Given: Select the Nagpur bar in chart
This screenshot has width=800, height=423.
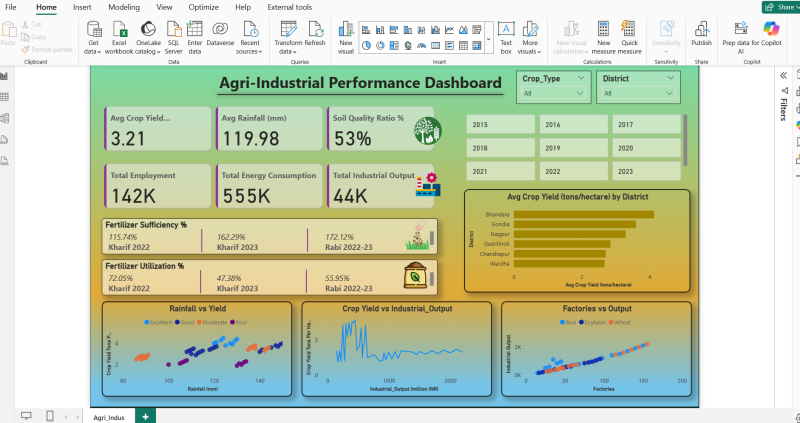Looking at the screenshot, I should pyautogui.click(x=569, y=234).
